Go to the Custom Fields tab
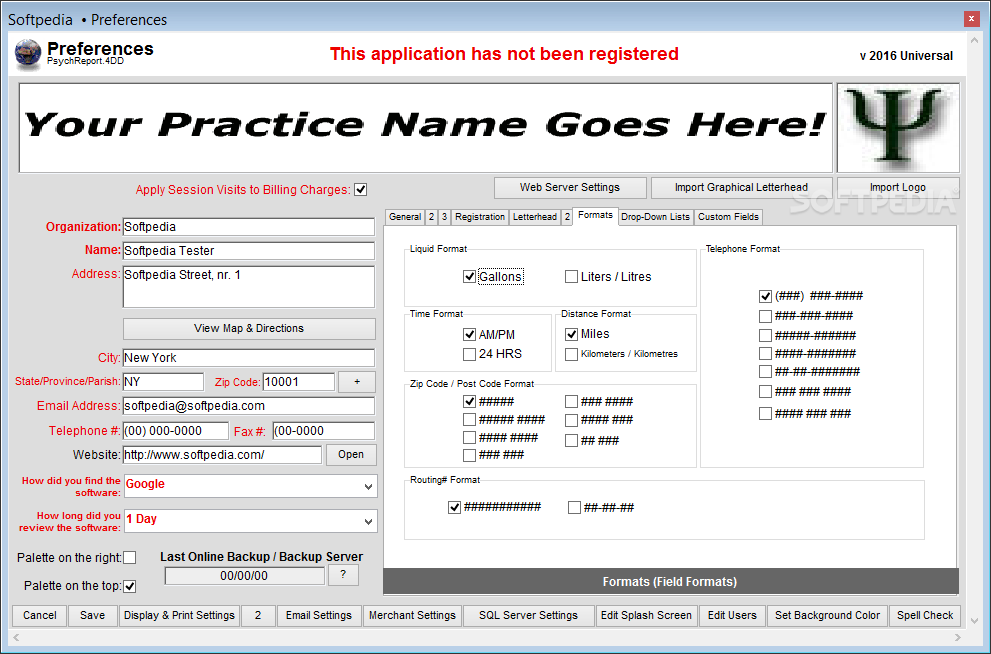 (x=728, y=217)
